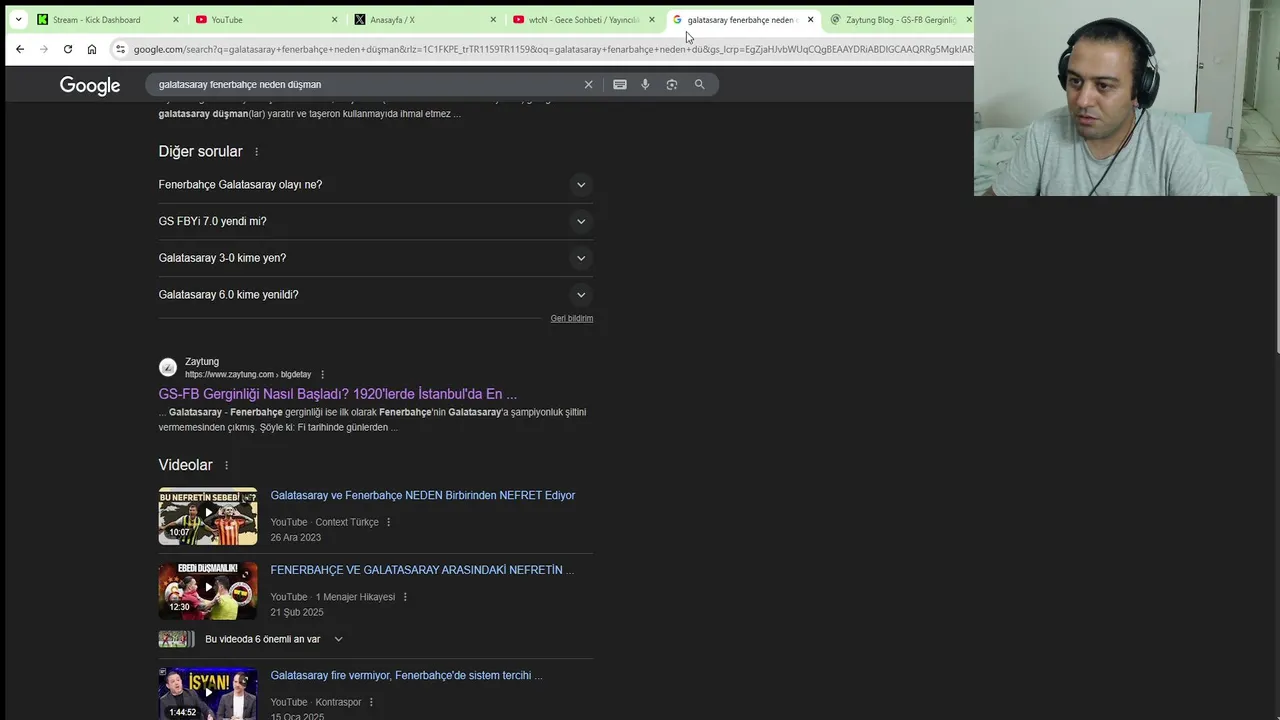Clear the search query with X
The height and width of the screenshot is (720, 1280).
[x=588, y=85]
